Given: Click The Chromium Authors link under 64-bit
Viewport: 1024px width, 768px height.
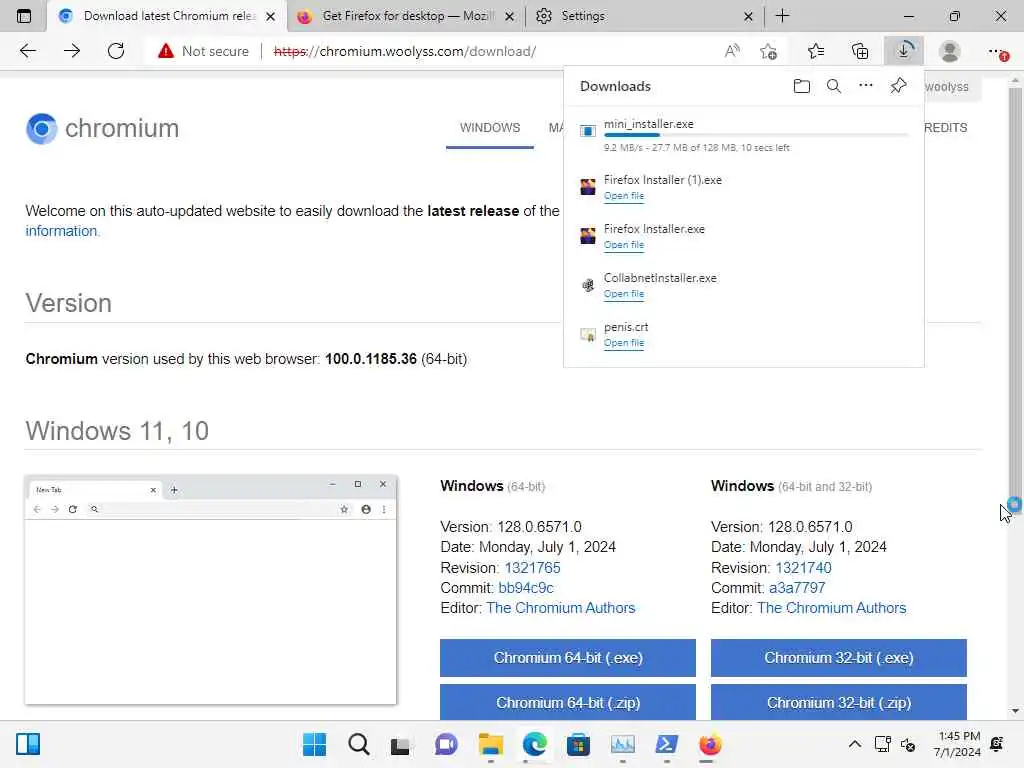Looking at the screenshot, I should click(x=560, y=608).
